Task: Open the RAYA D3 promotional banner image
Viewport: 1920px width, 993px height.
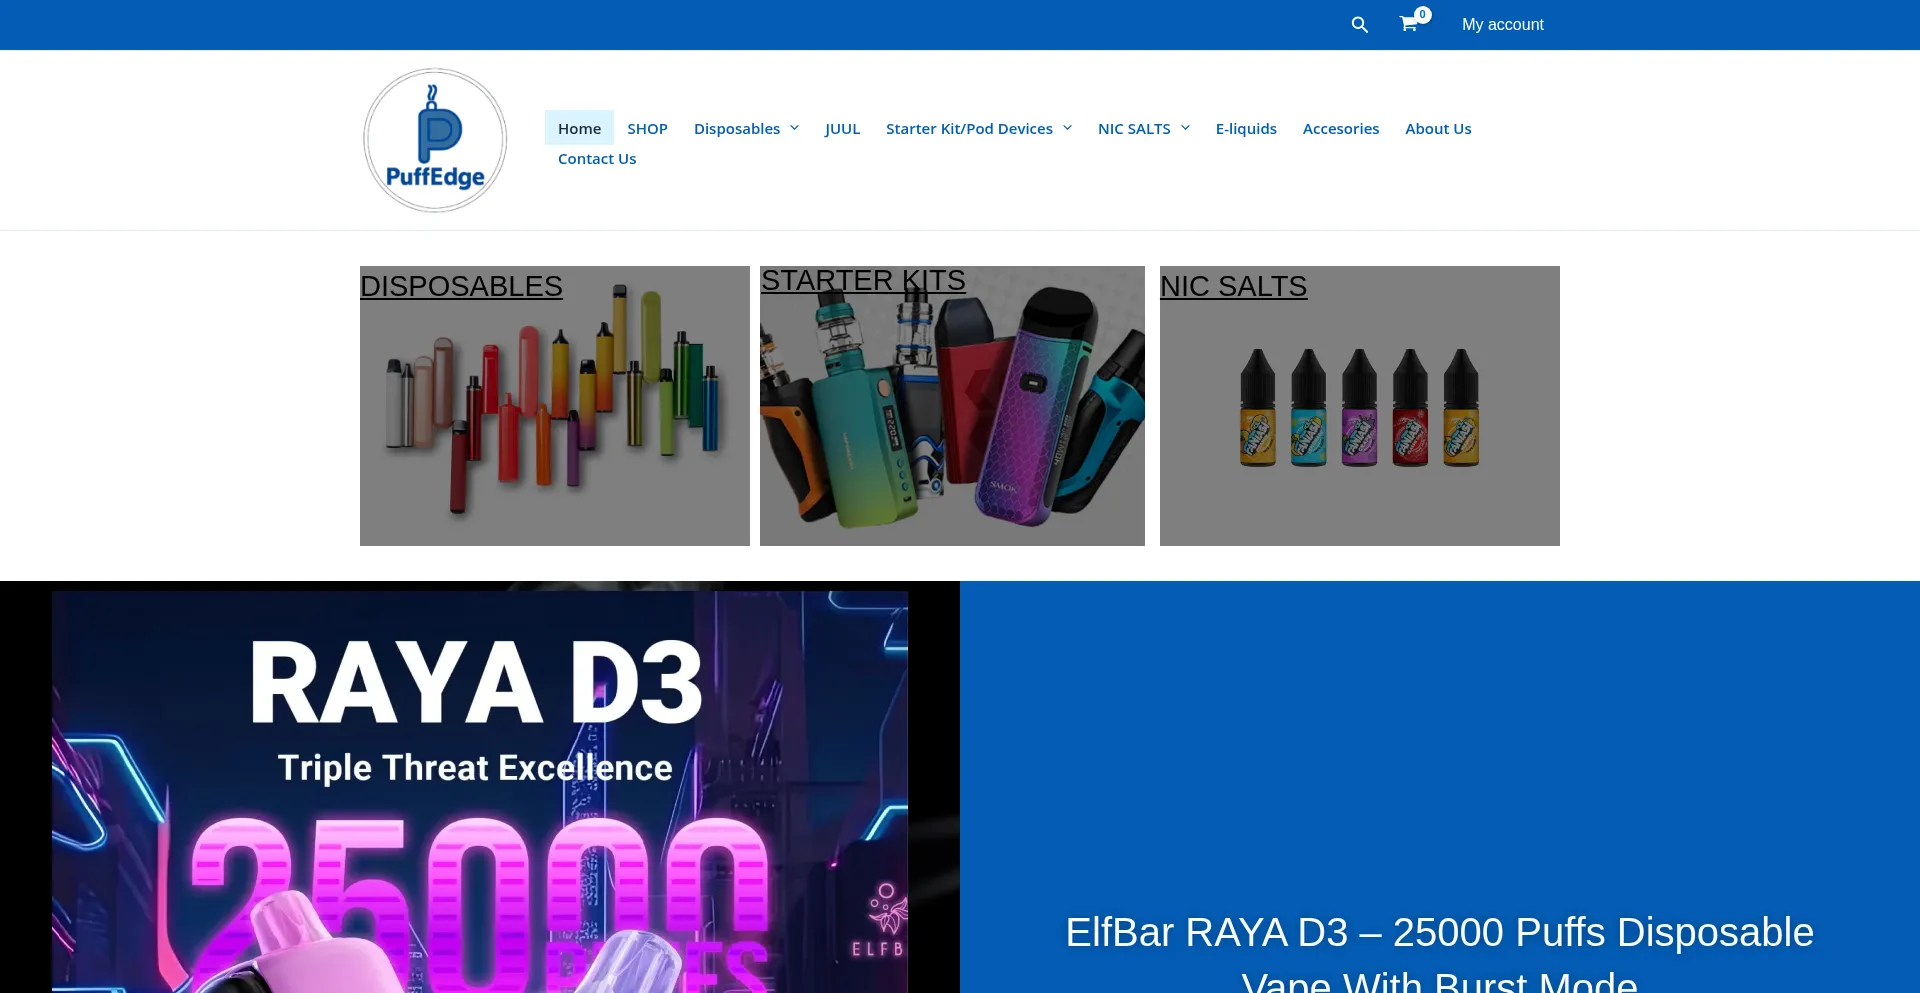Action: tap(480, 790)
